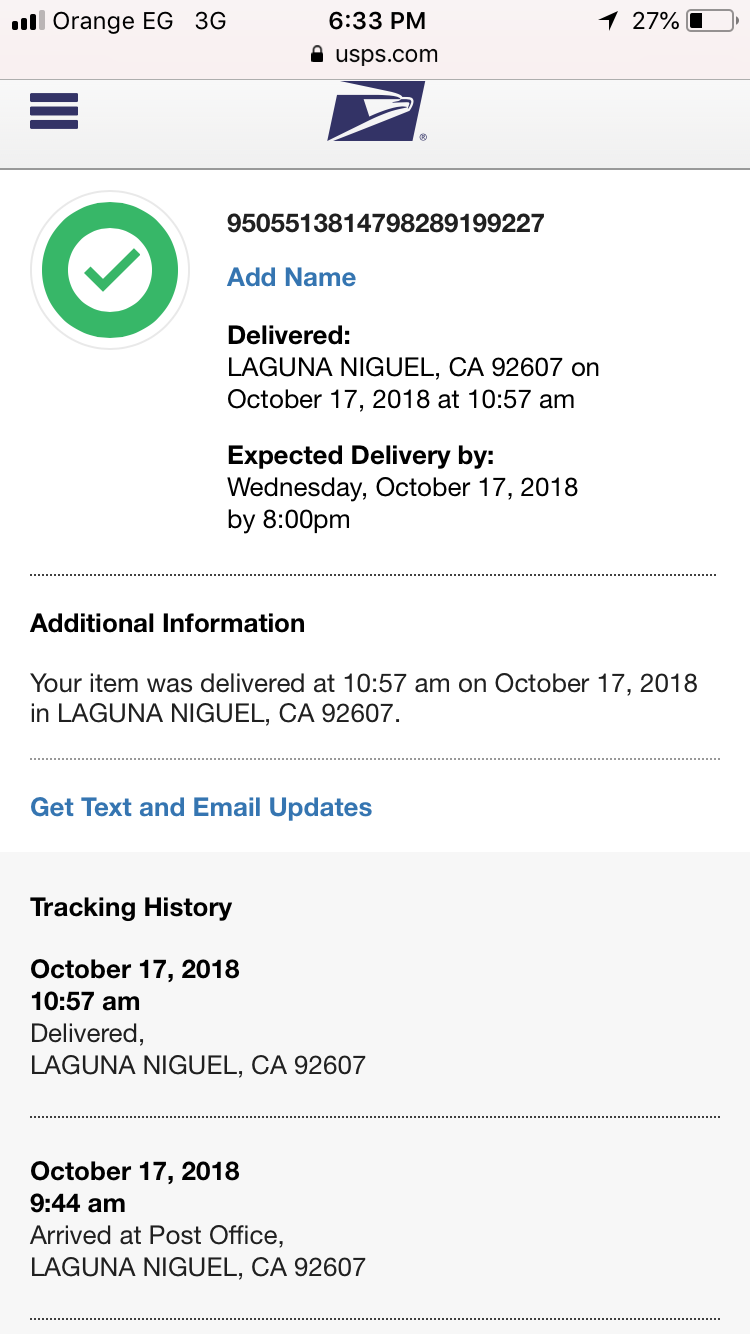Open Get Text and Email Updates

tap(201, 807)
